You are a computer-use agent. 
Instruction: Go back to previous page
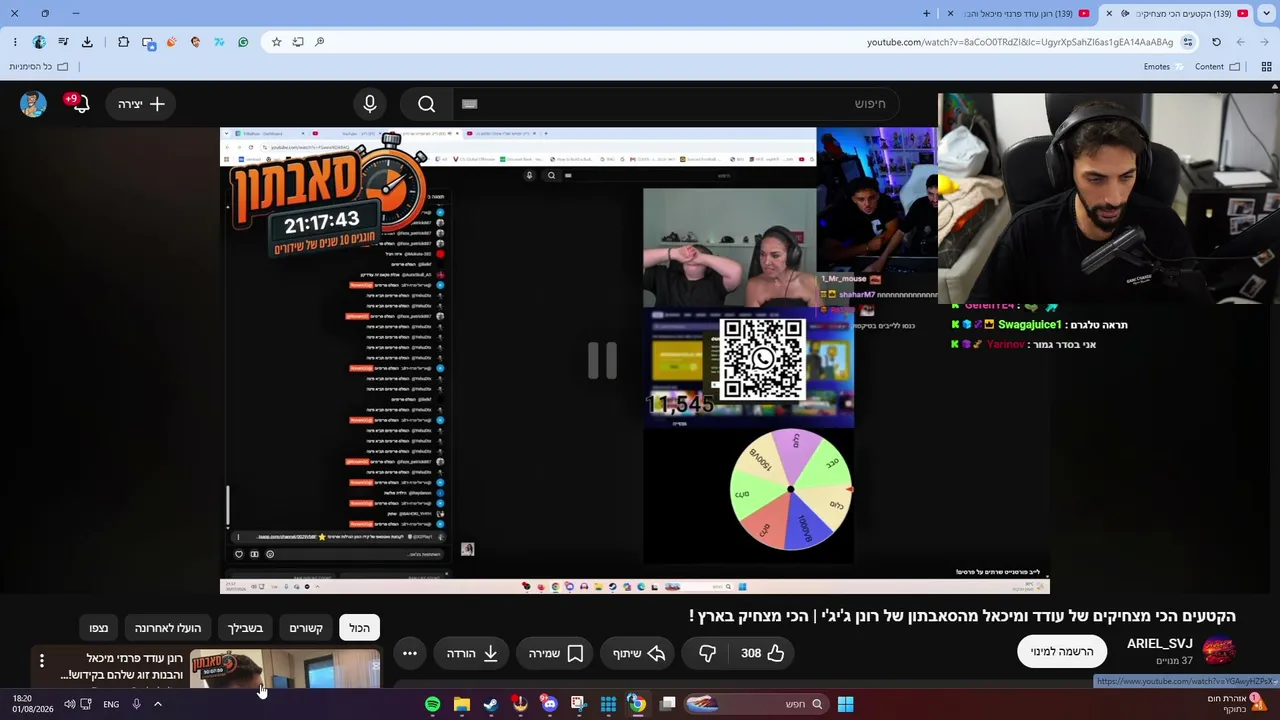tap(1265, 42)
